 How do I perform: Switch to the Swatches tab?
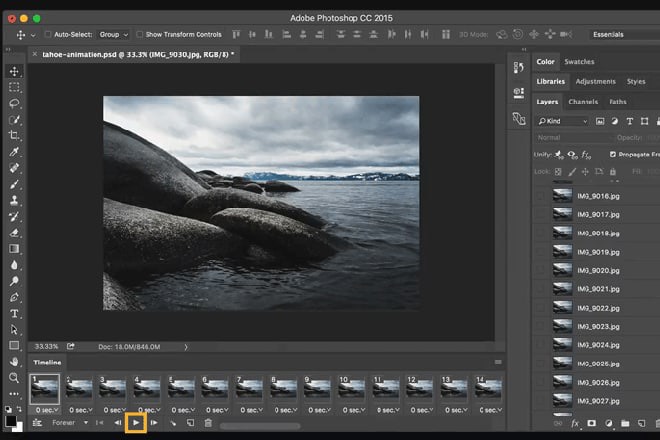[x=579, y=61]
